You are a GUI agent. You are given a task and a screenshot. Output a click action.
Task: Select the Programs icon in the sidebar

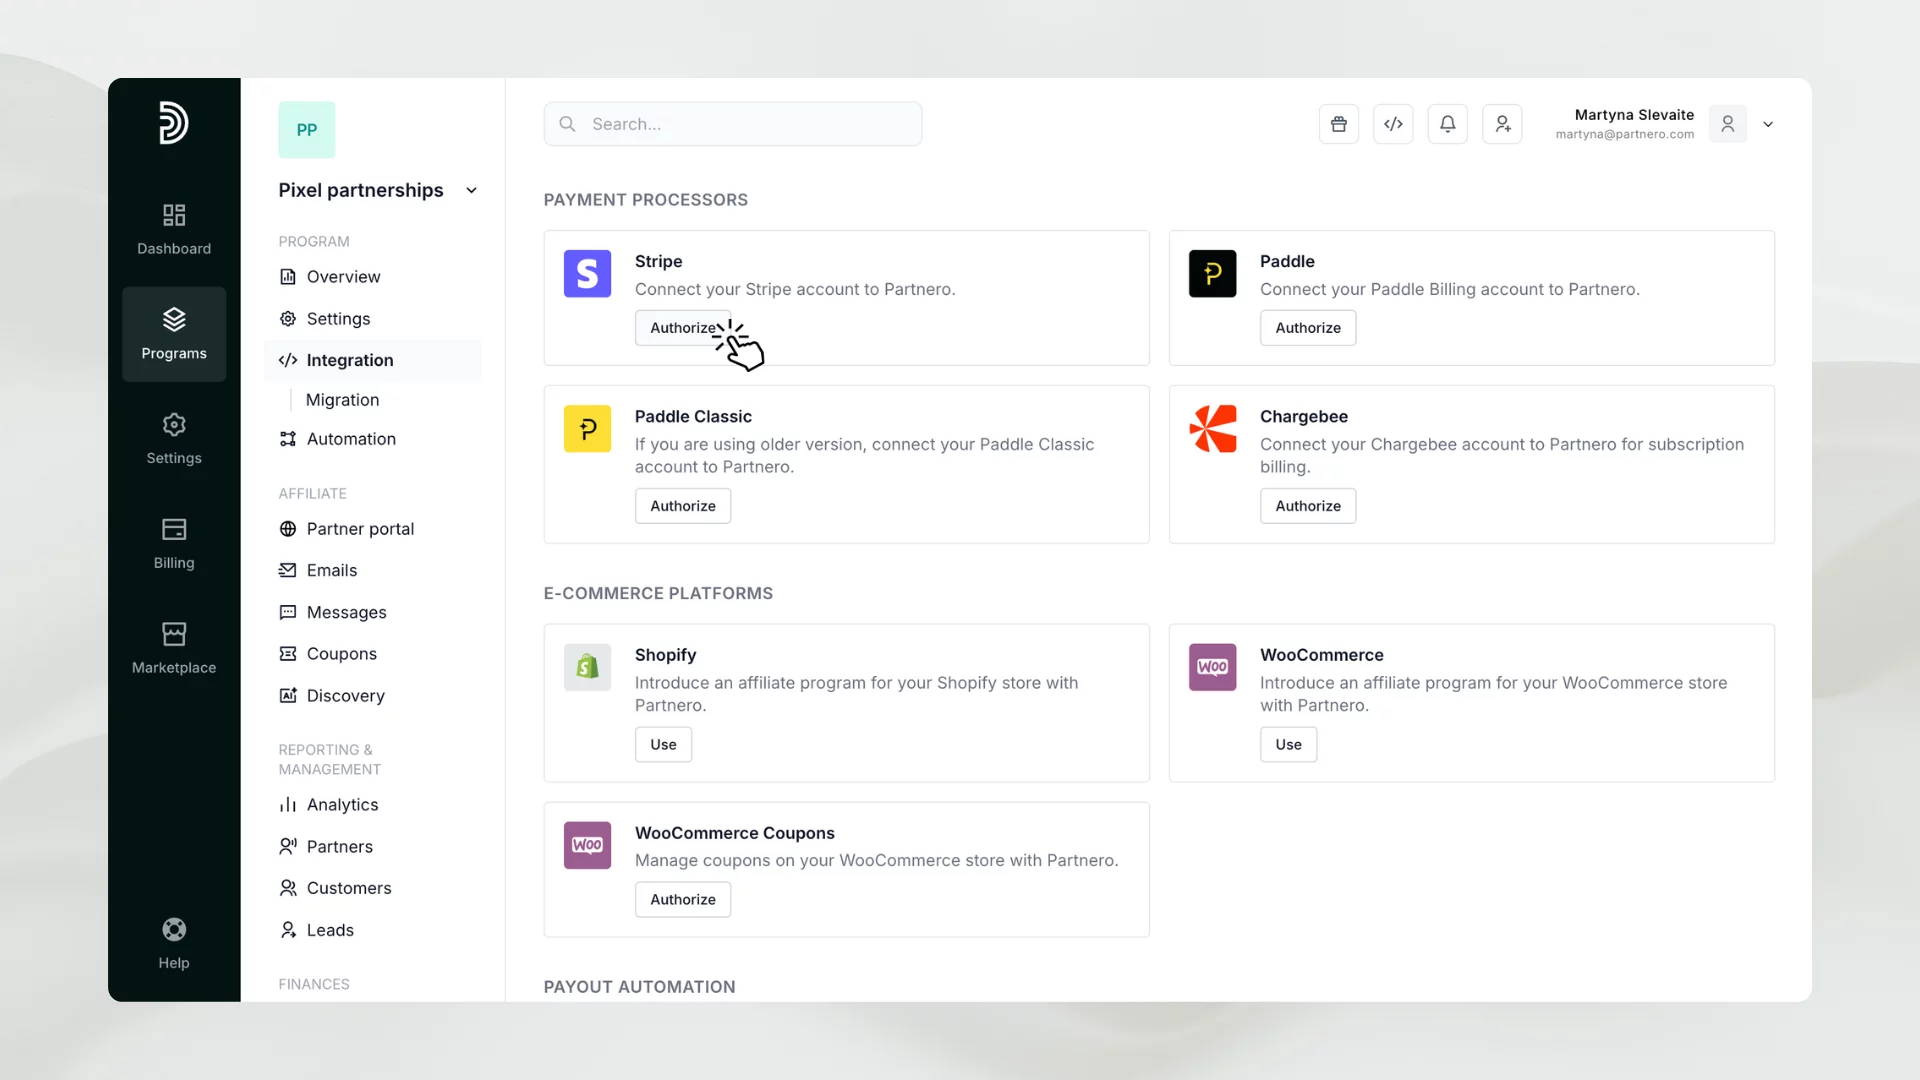[x=173, y=333]
